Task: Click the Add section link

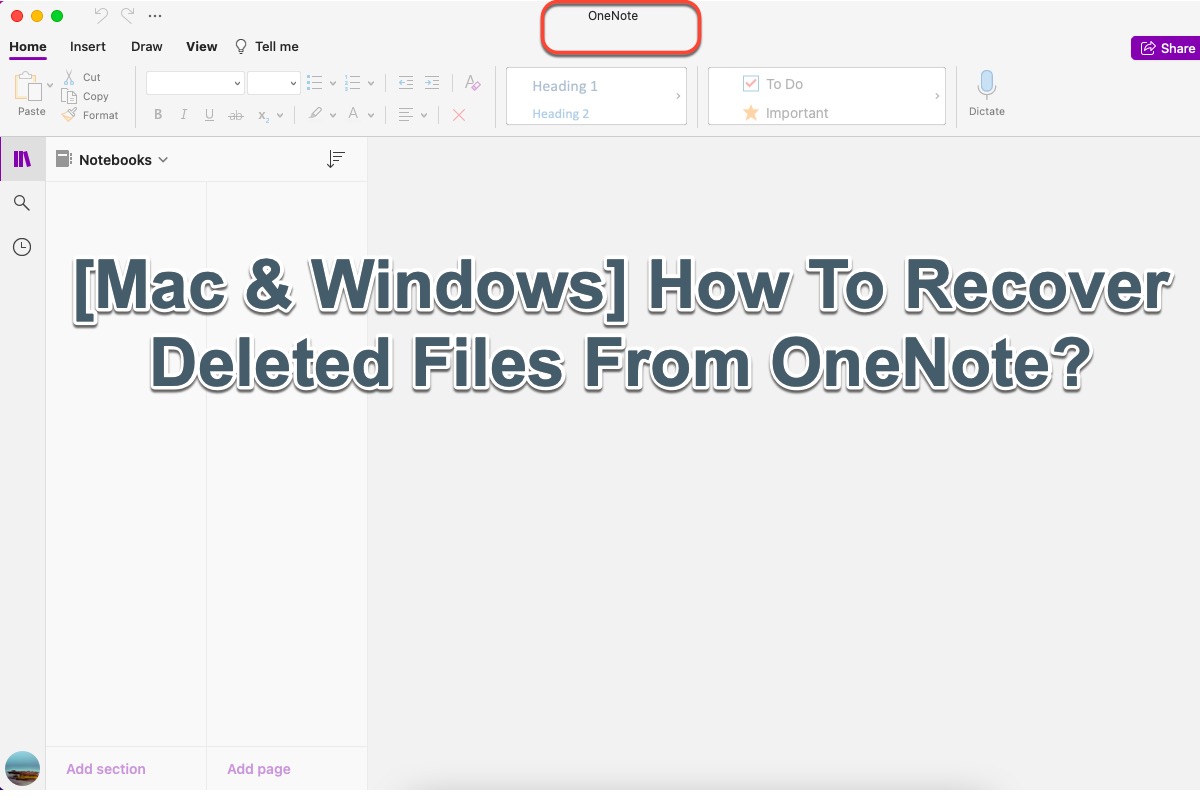Action: 106,769
